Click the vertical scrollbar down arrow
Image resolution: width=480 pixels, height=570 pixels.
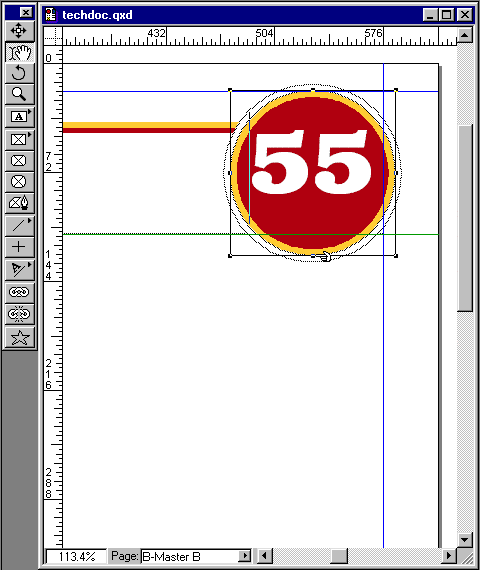(465, 539)
